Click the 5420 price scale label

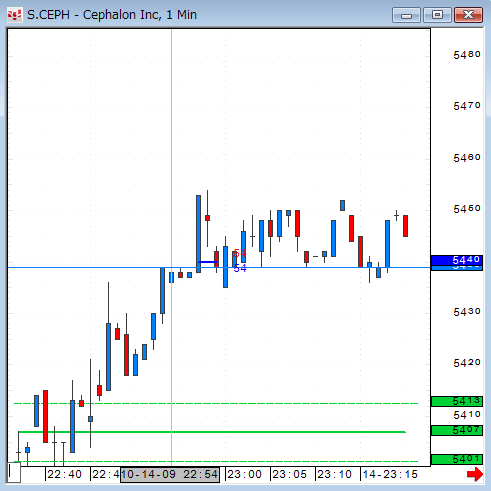[x=467, y=363]
